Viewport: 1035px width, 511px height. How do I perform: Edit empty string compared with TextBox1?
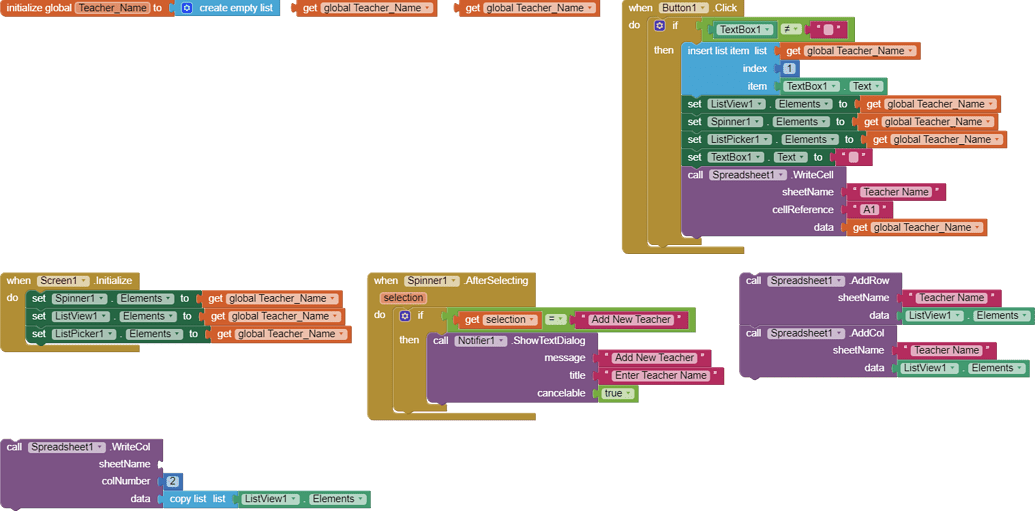(829, 30)
